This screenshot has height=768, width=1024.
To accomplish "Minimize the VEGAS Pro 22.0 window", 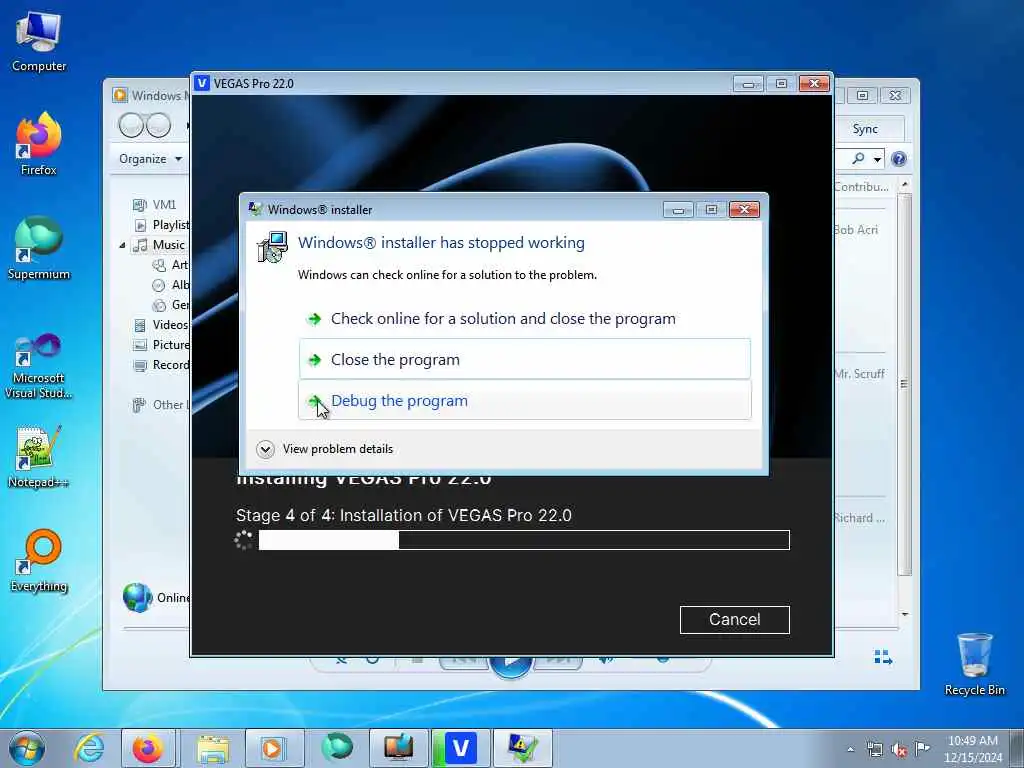I will [x=748, y=84].
